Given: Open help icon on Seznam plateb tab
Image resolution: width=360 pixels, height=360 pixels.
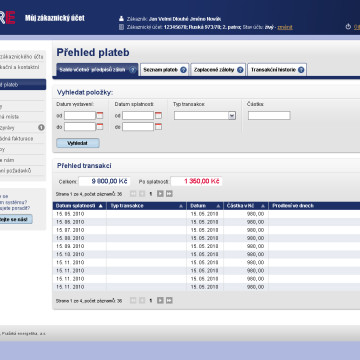Looking at the screenshot, I should point(183,70).
